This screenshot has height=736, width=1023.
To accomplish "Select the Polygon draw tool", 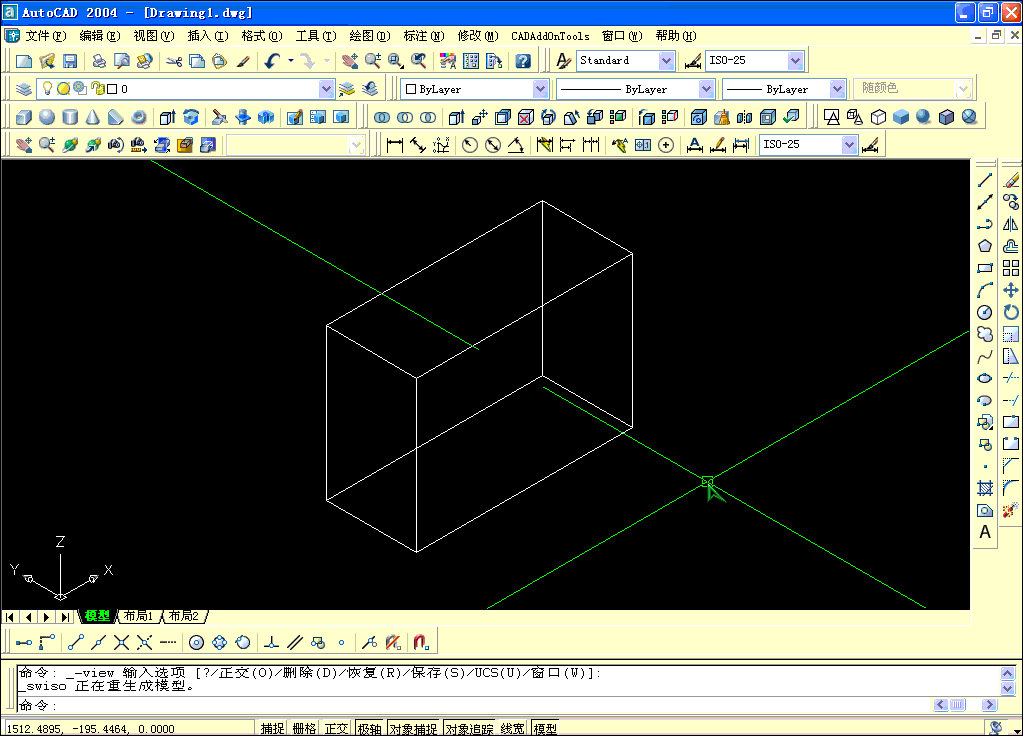I will point(985,247).
